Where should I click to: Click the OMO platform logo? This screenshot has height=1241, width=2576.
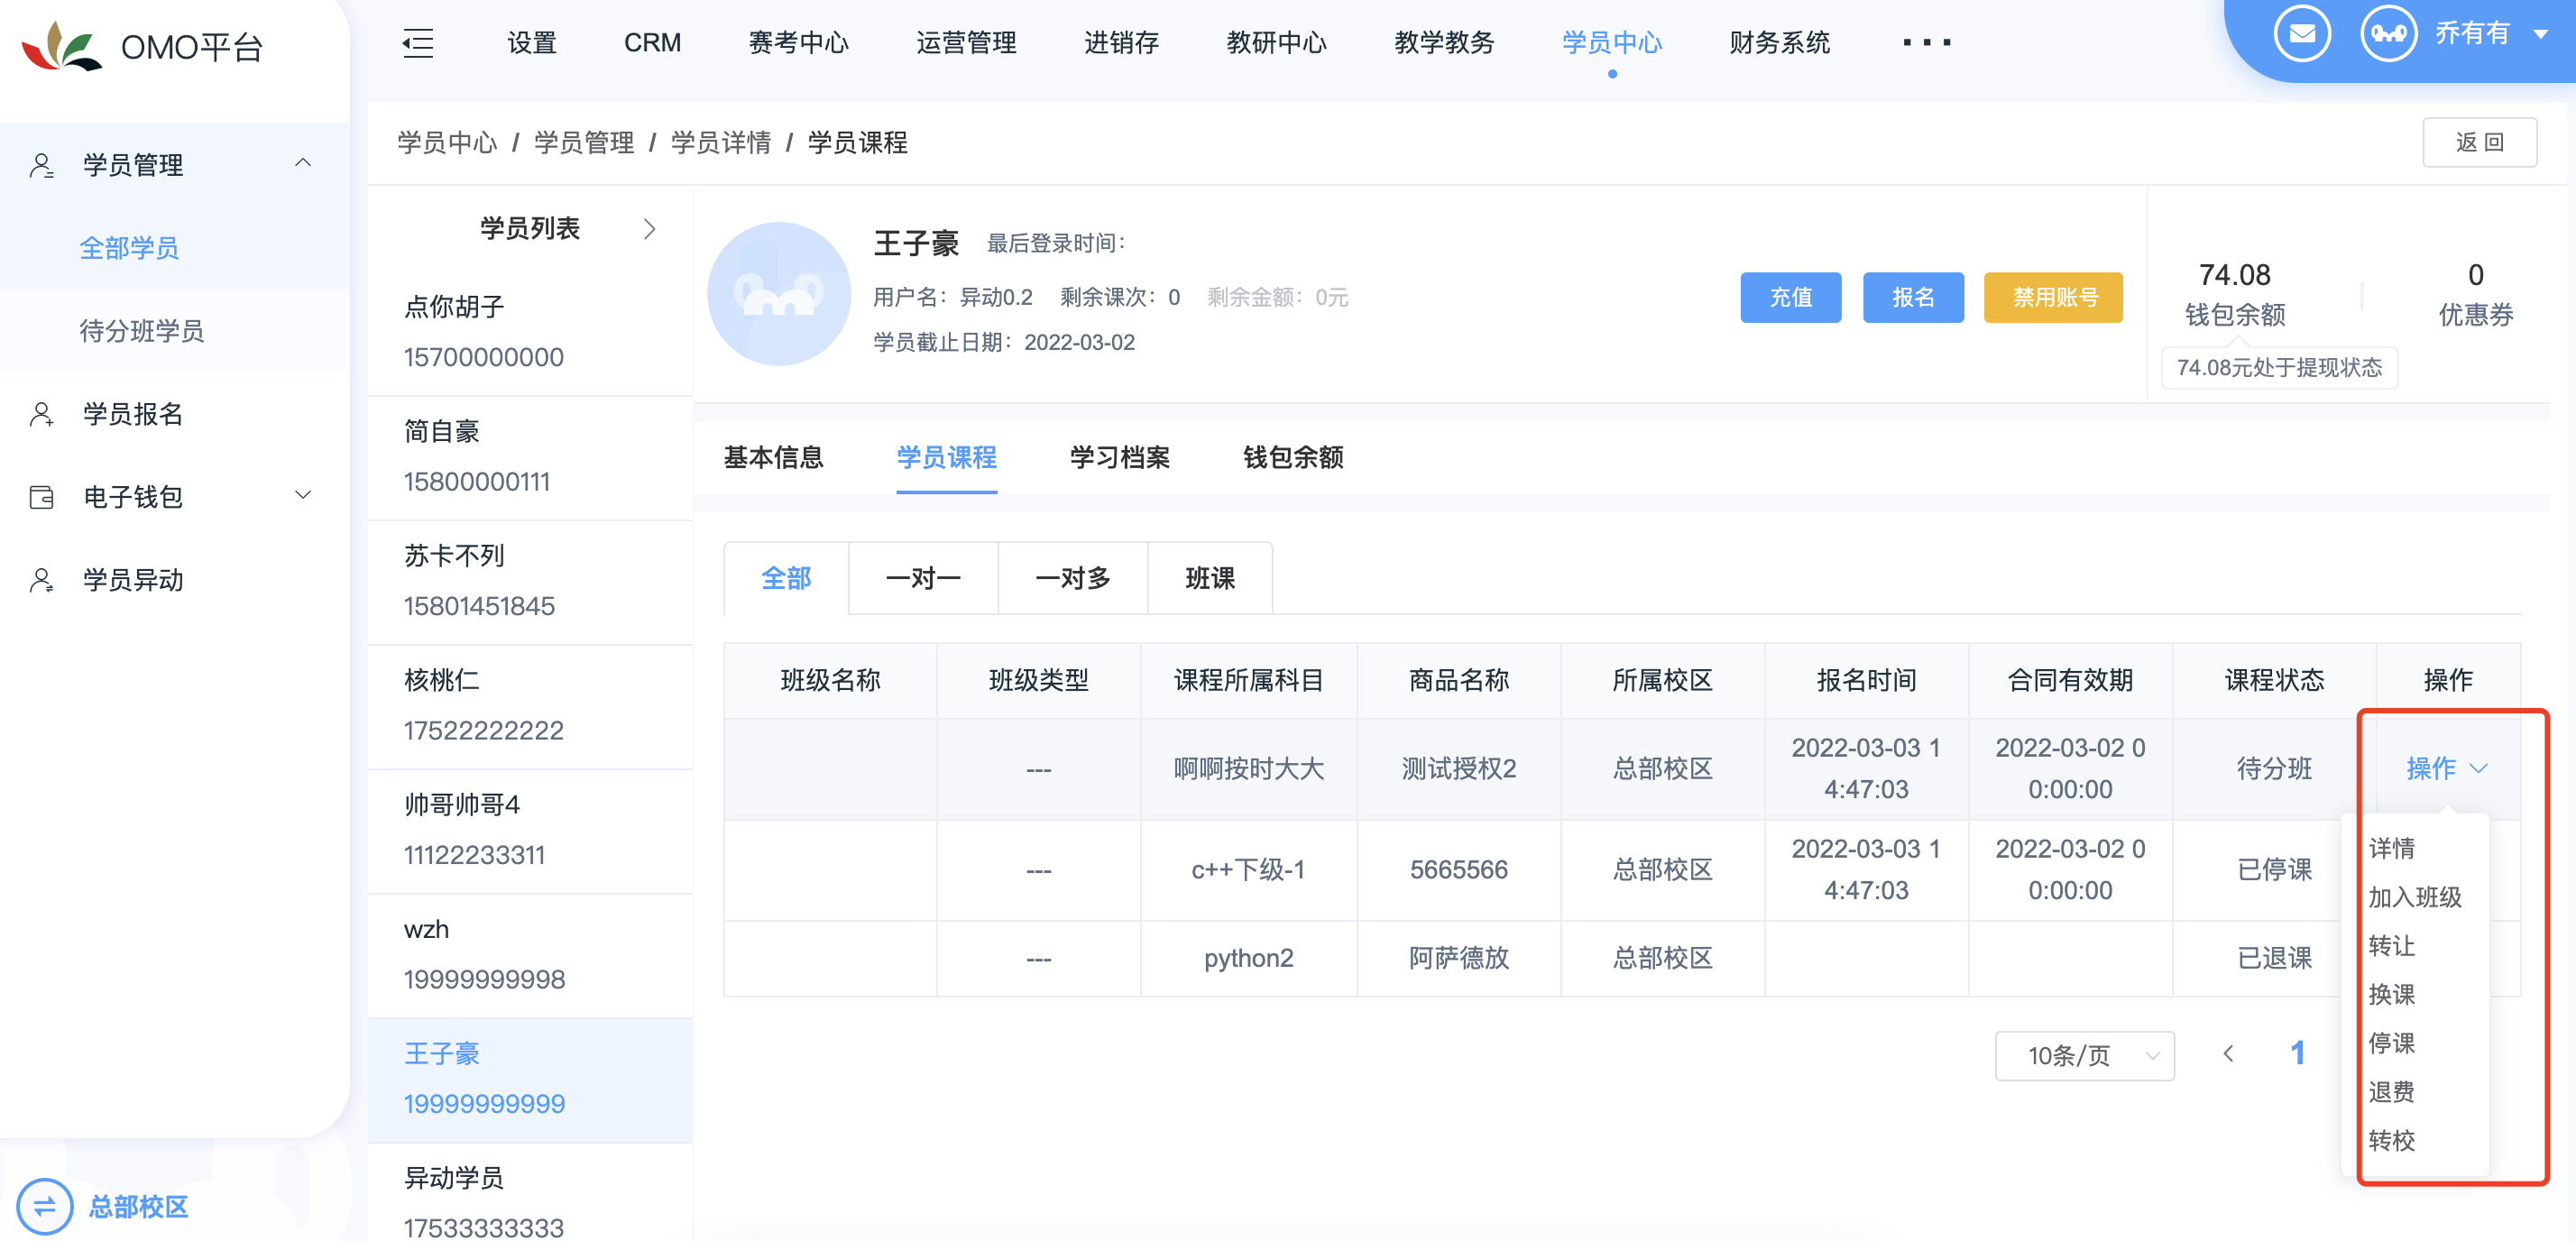coord(62,46)
